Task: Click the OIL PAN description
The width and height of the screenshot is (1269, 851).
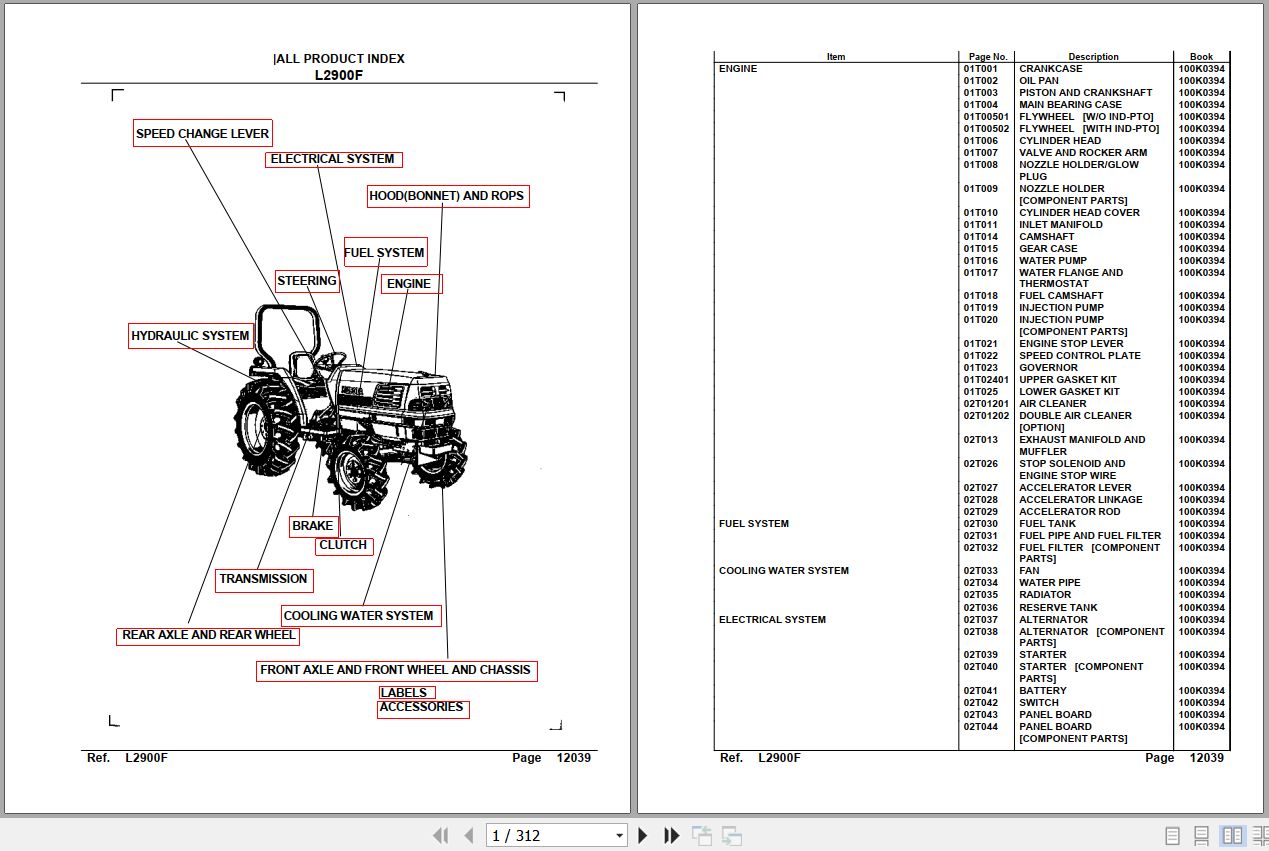Action: tap(1039, 81)
